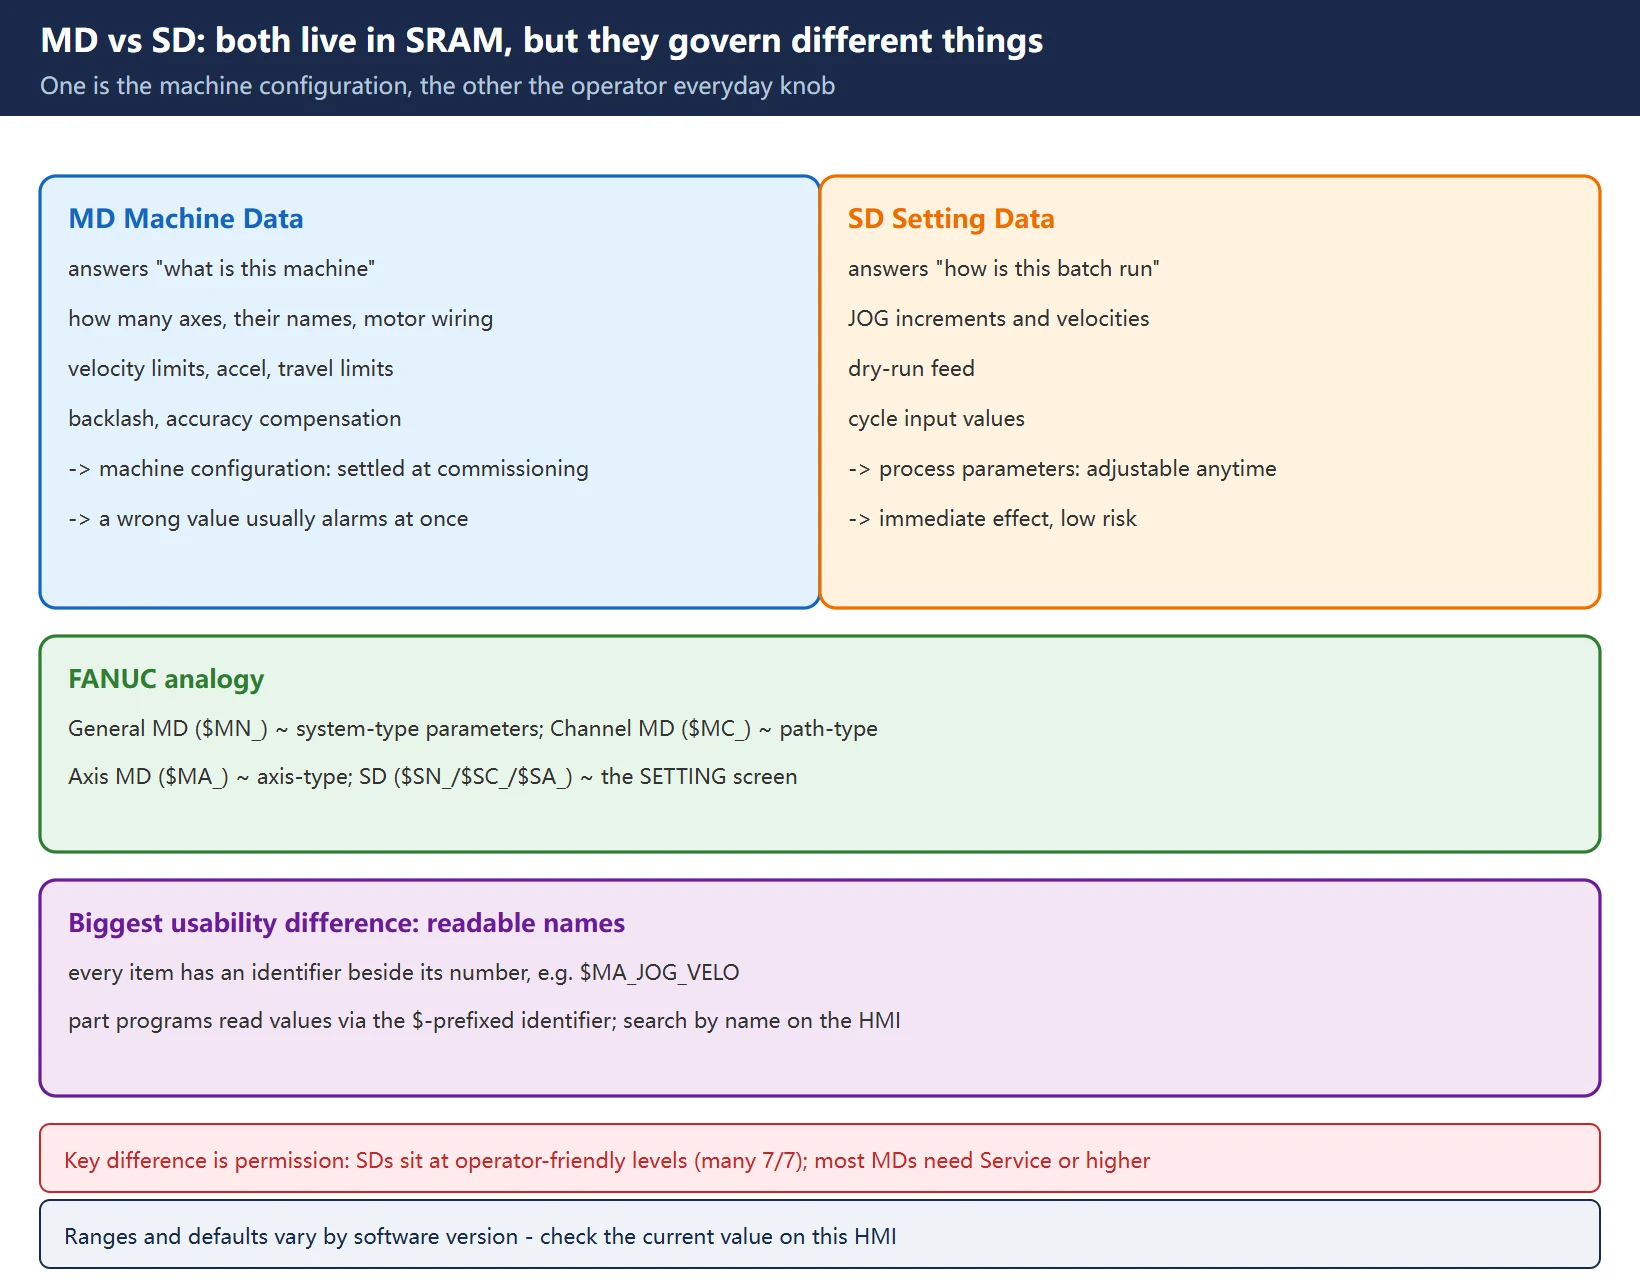Click the 'dry-run feed' line
1640x1280 pixels.
pyautogui.click(x=911, y=369)
